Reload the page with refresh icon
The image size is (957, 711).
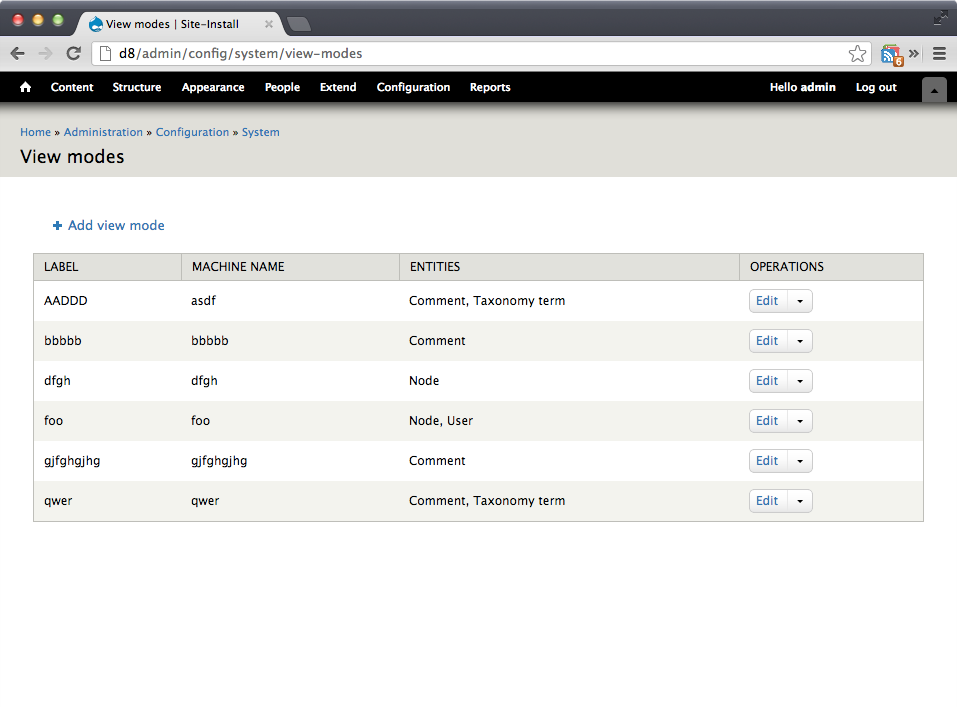pyautogui.click(x=73, y=54)
